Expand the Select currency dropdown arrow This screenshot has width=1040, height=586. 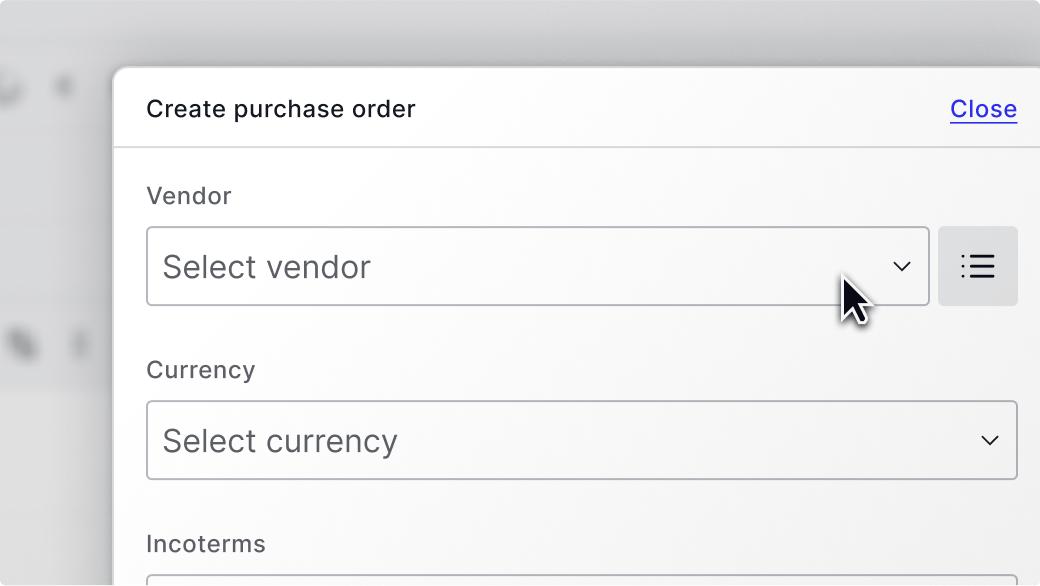[x=990, y=440]
